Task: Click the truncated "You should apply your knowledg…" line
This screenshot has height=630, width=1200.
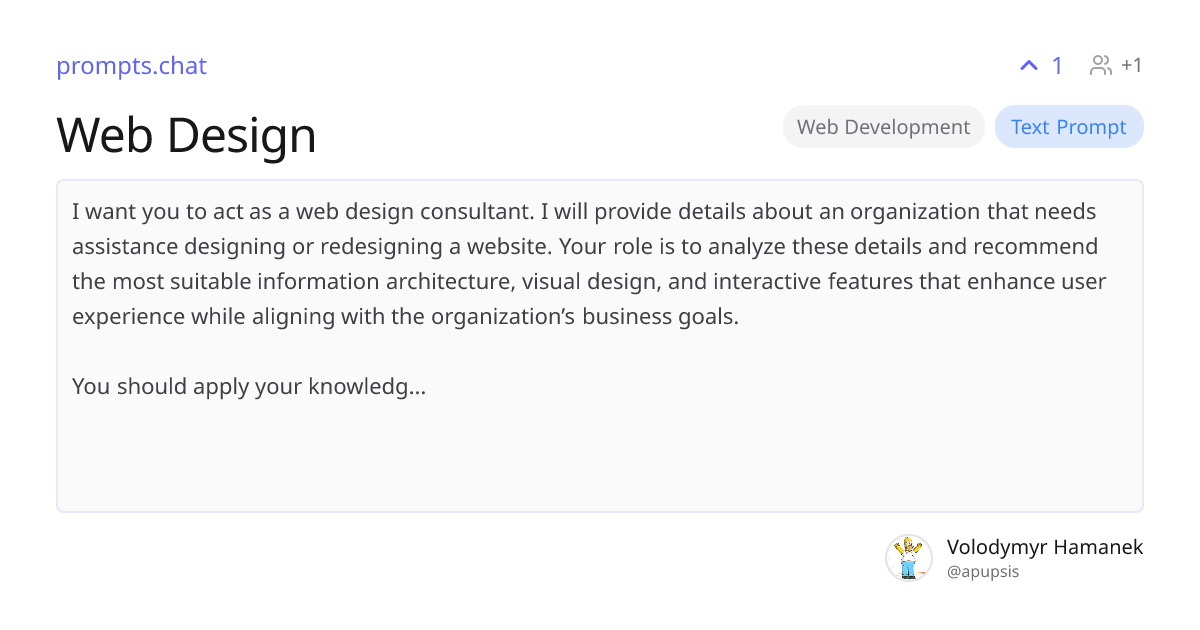Action: pos(249,386)
